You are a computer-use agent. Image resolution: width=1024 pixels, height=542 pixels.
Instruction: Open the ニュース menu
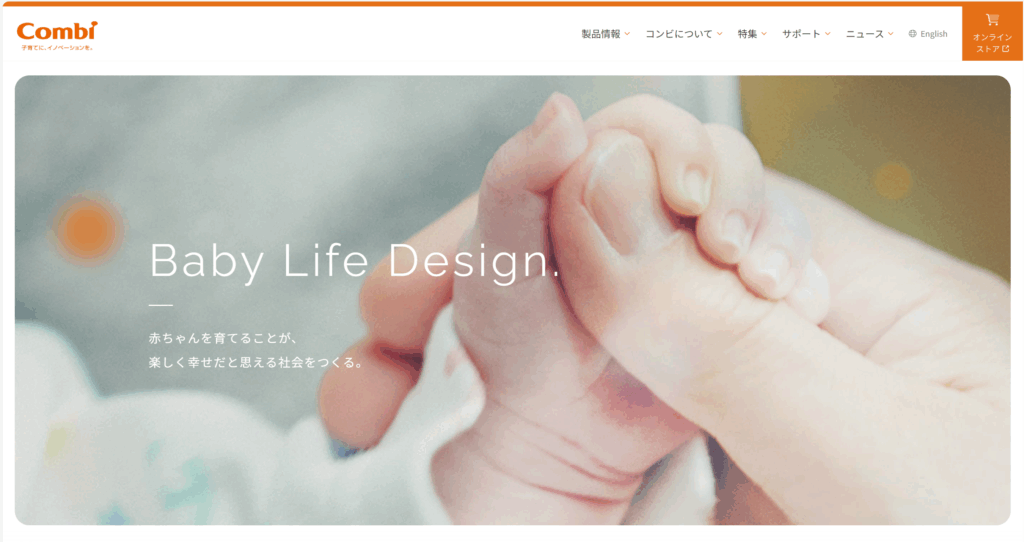coord(865,34)
